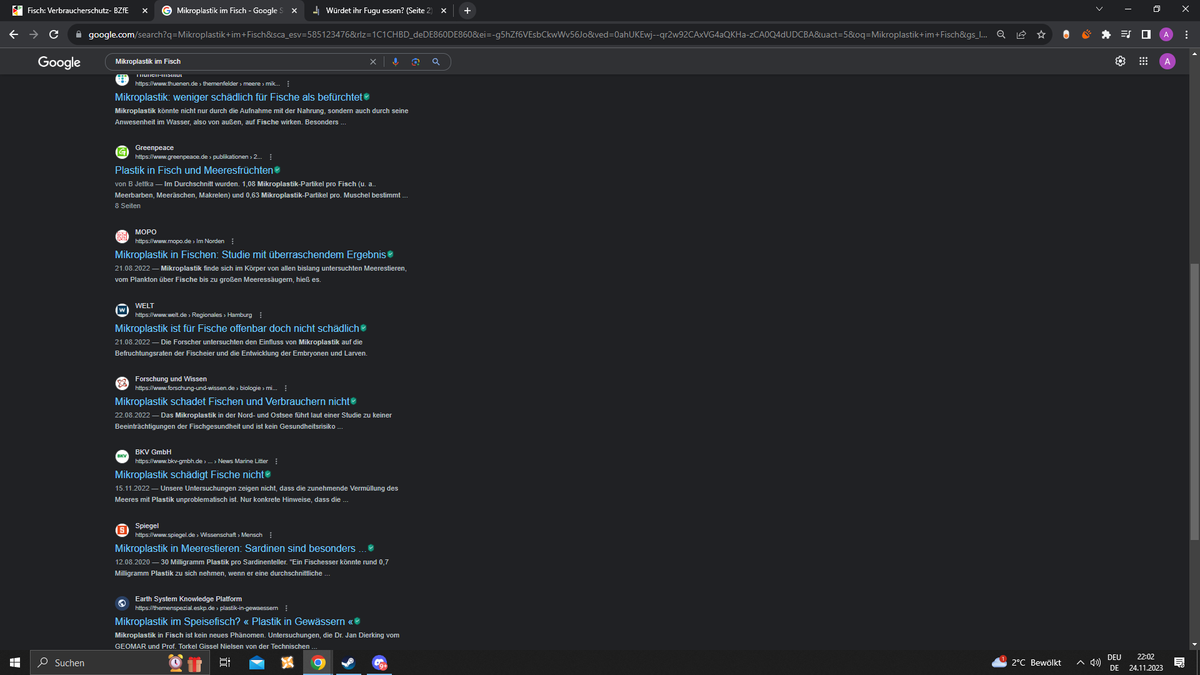Open more options for the thuenen.de result
1200x675 pixels.
(x=289, y=83)
